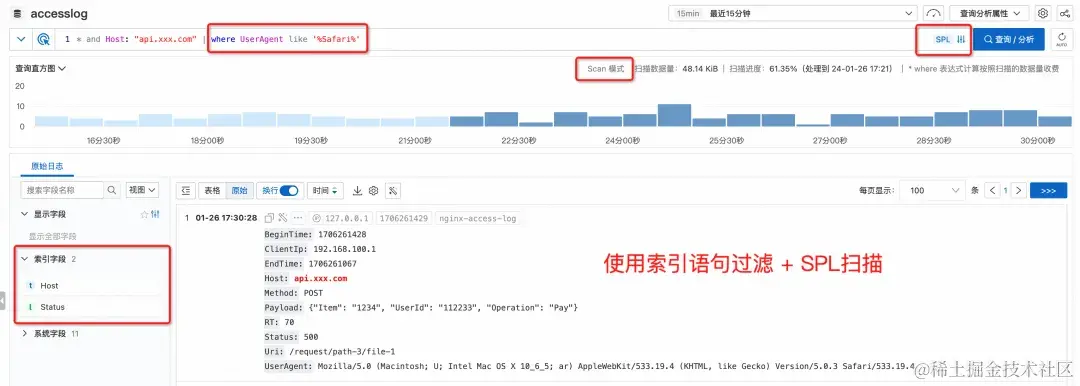
Task: Collapse the 显示字段 section
Action: pos(25,214)
